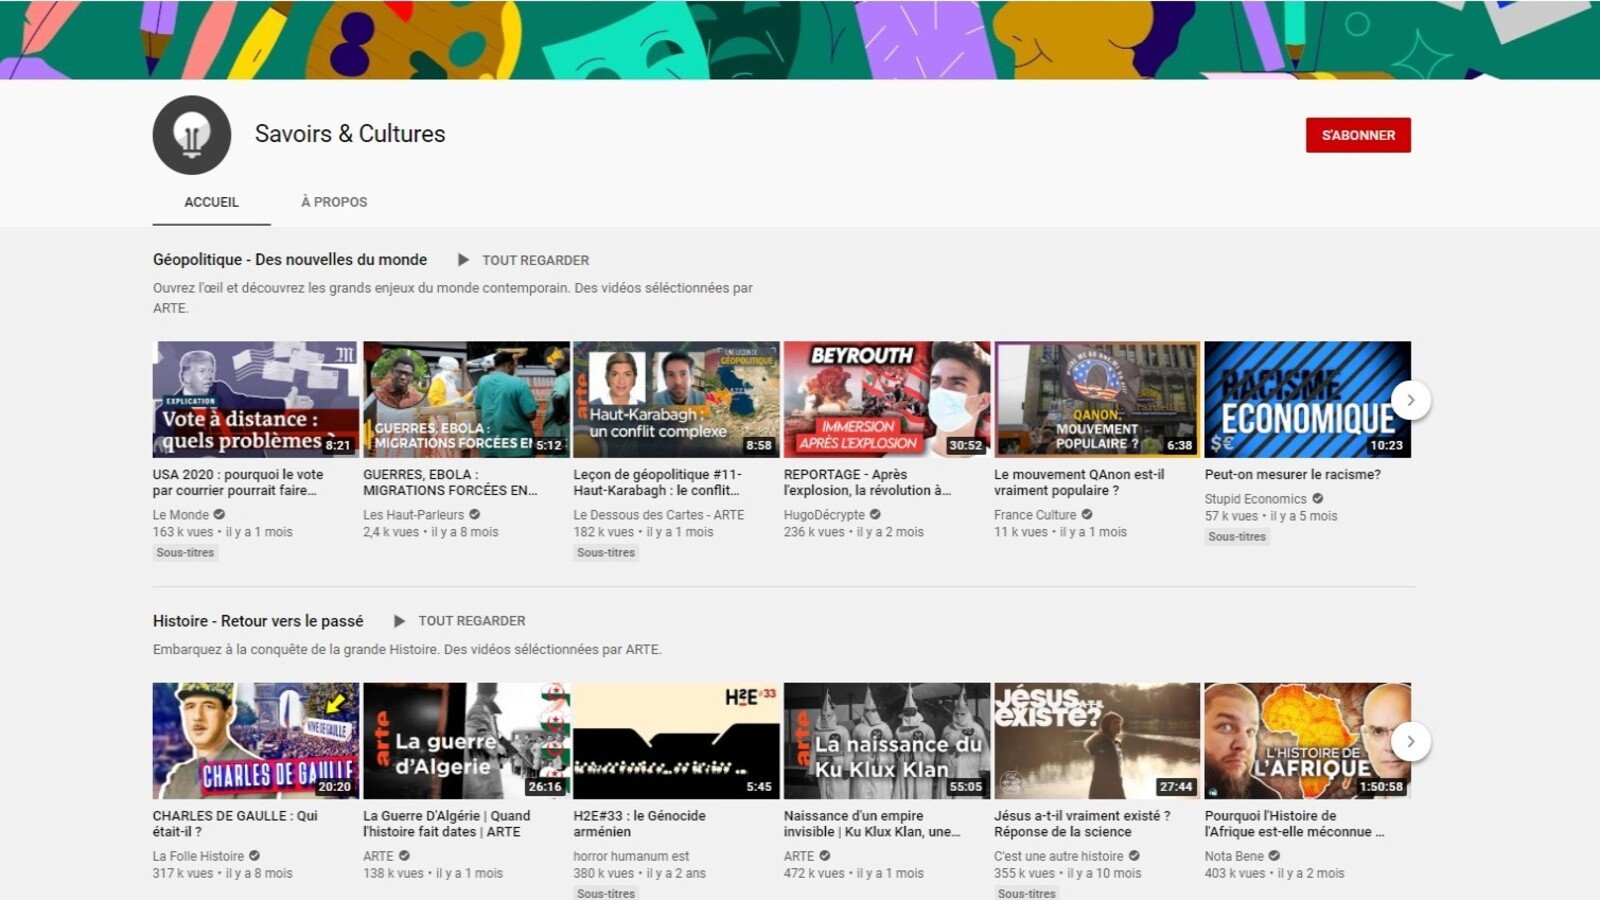
Task: Select the Accueil tab
Action: (x=211, y=202)
